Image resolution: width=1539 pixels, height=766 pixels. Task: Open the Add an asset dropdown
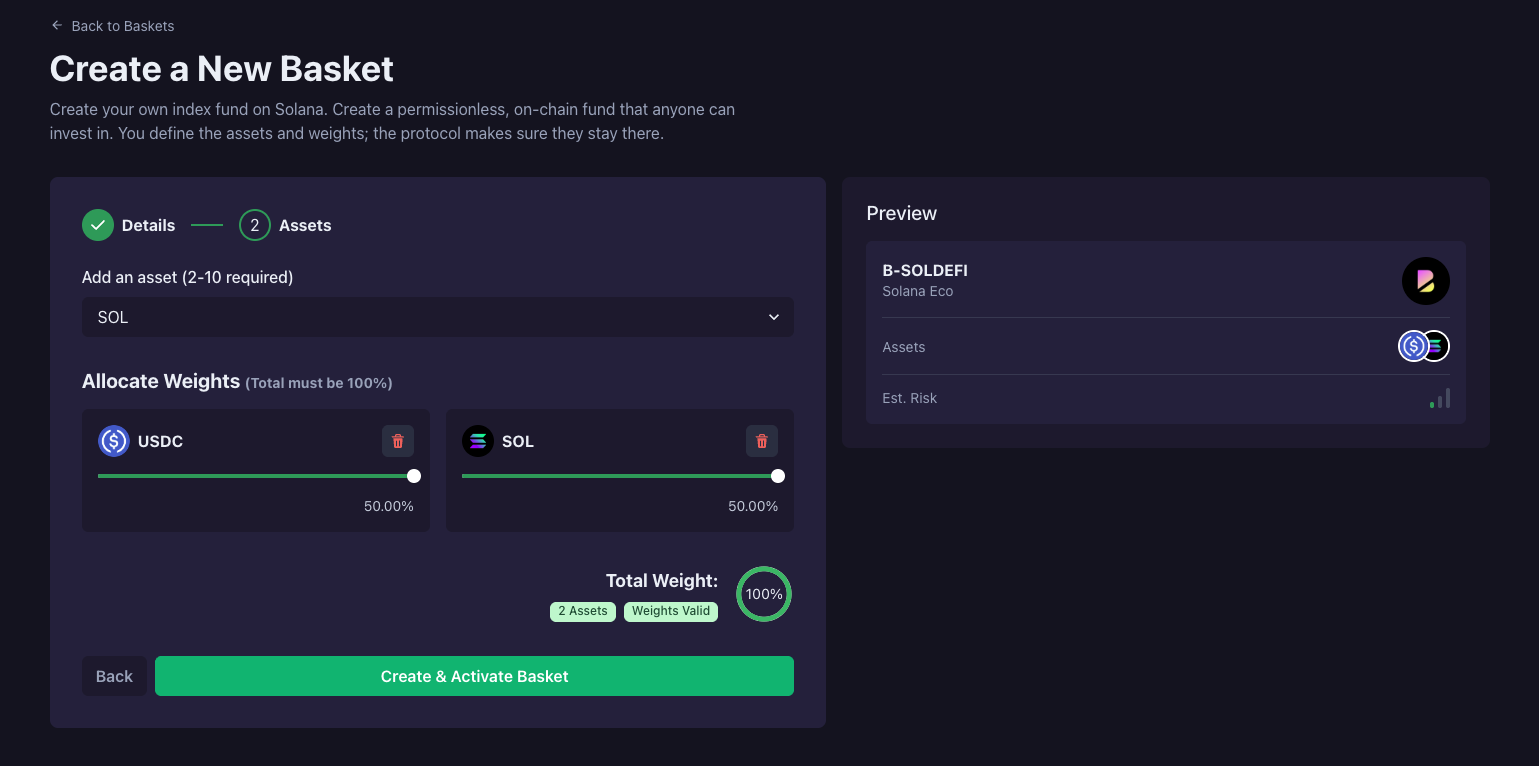pyautogui.click(x=437, y=317)
